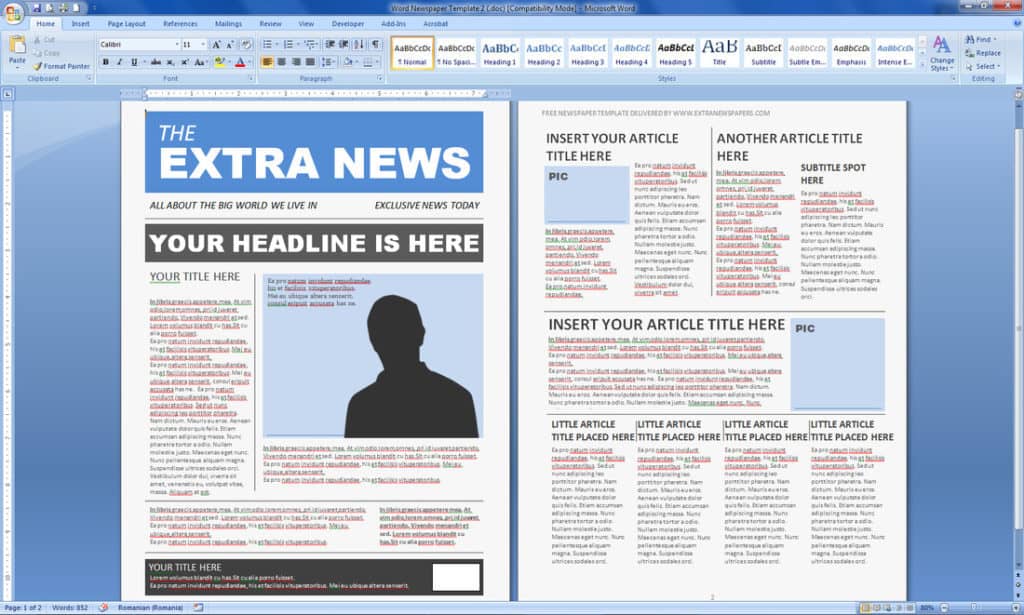
Task: Click the vertical scrollbar down arrow
Action: 1018,567
